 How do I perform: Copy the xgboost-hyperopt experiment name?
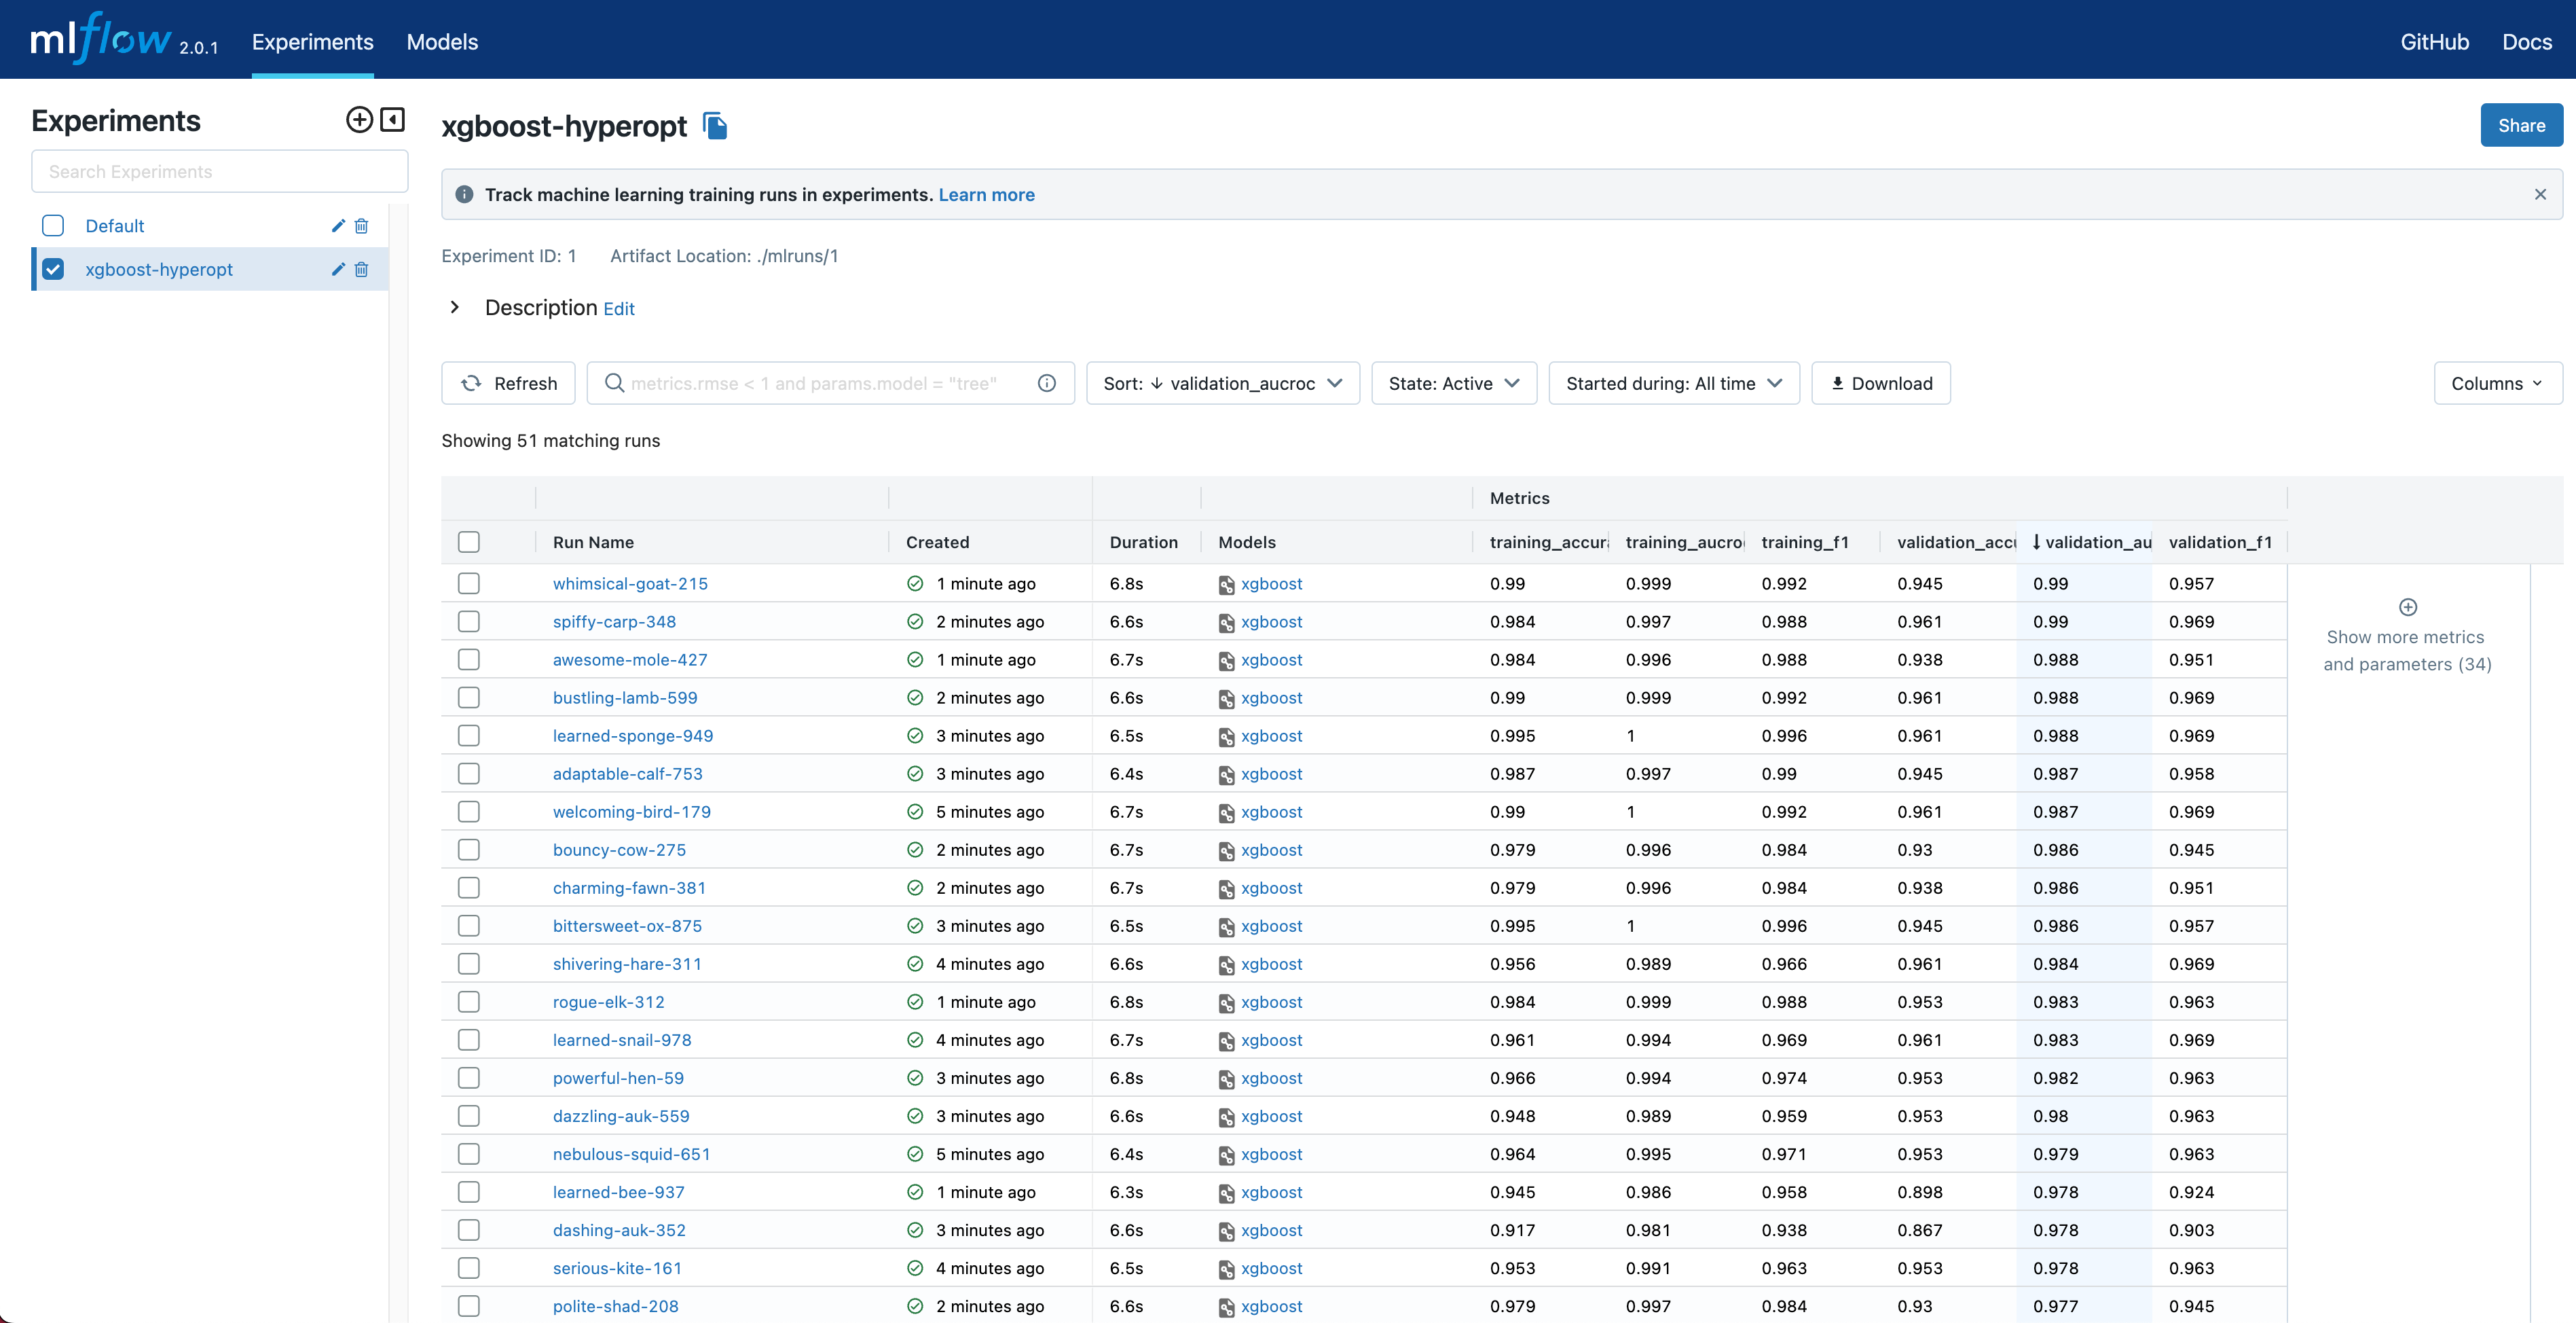(x=715, y=126)
